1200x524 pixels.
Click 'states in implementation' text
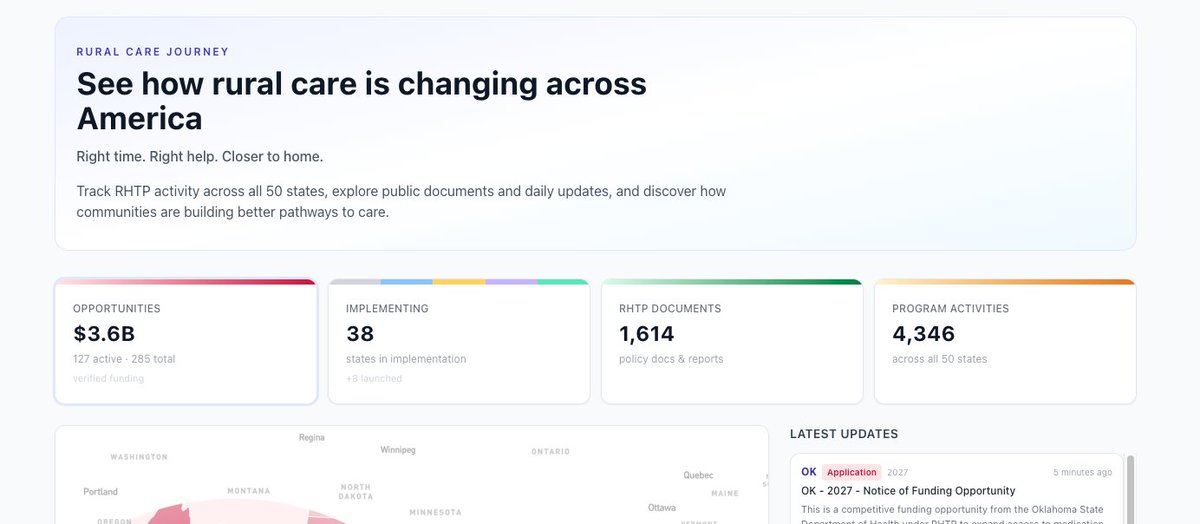tap(406, 359)
